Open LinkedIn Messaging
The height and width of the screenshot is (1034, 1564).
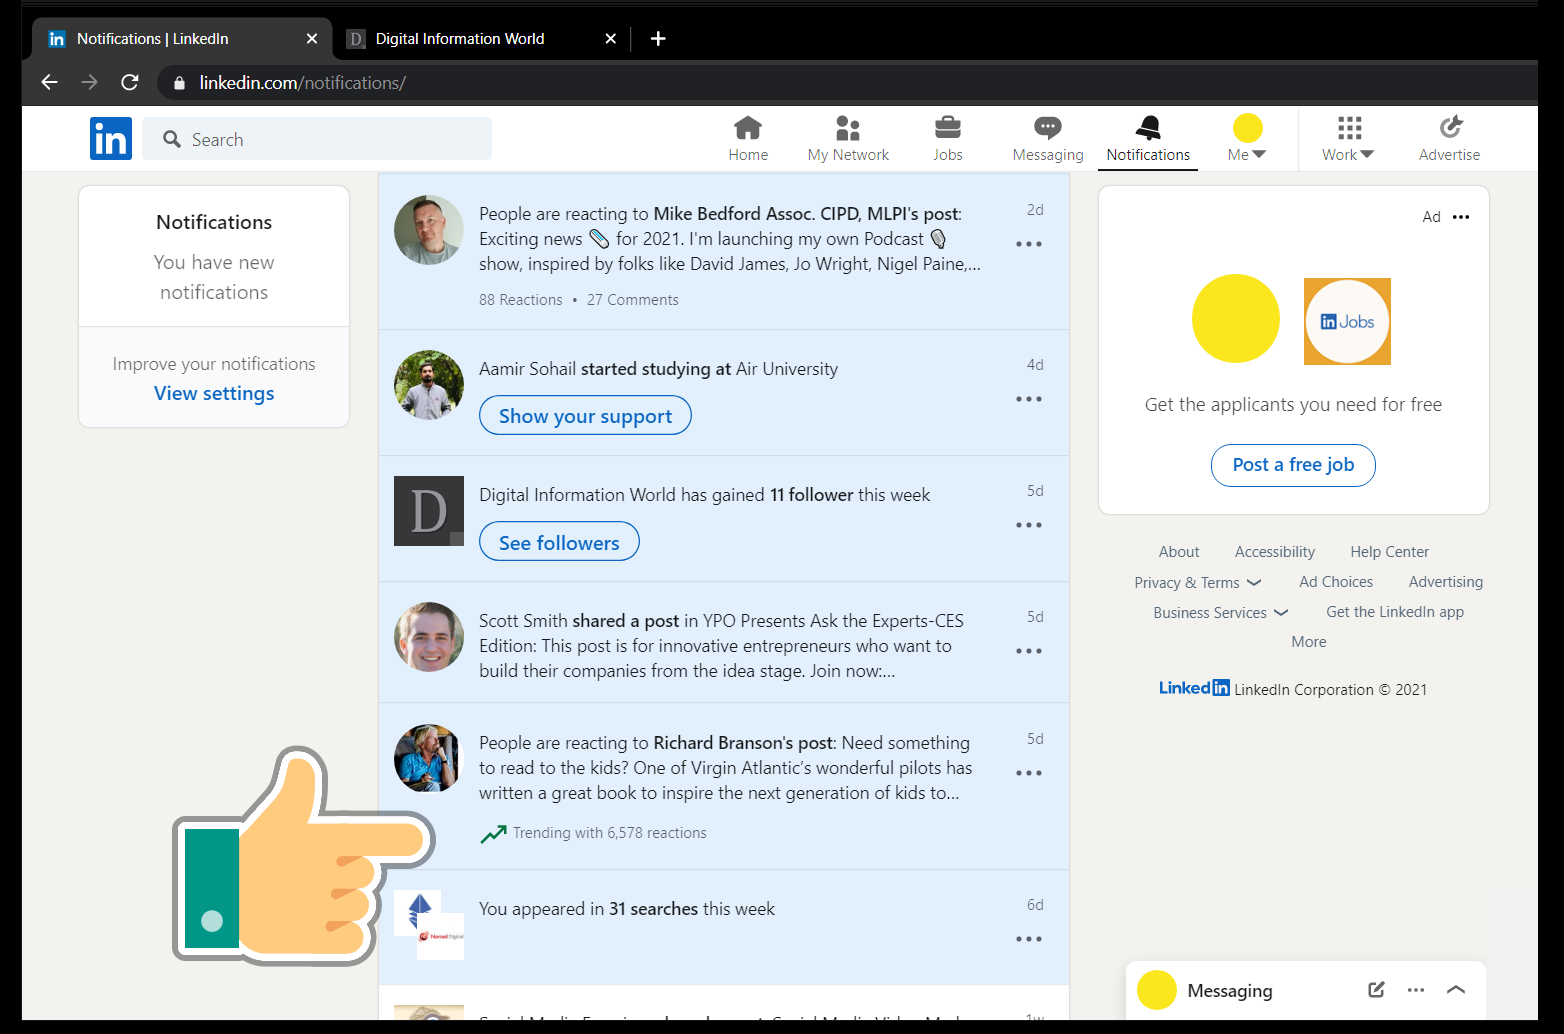[1047, 138]
